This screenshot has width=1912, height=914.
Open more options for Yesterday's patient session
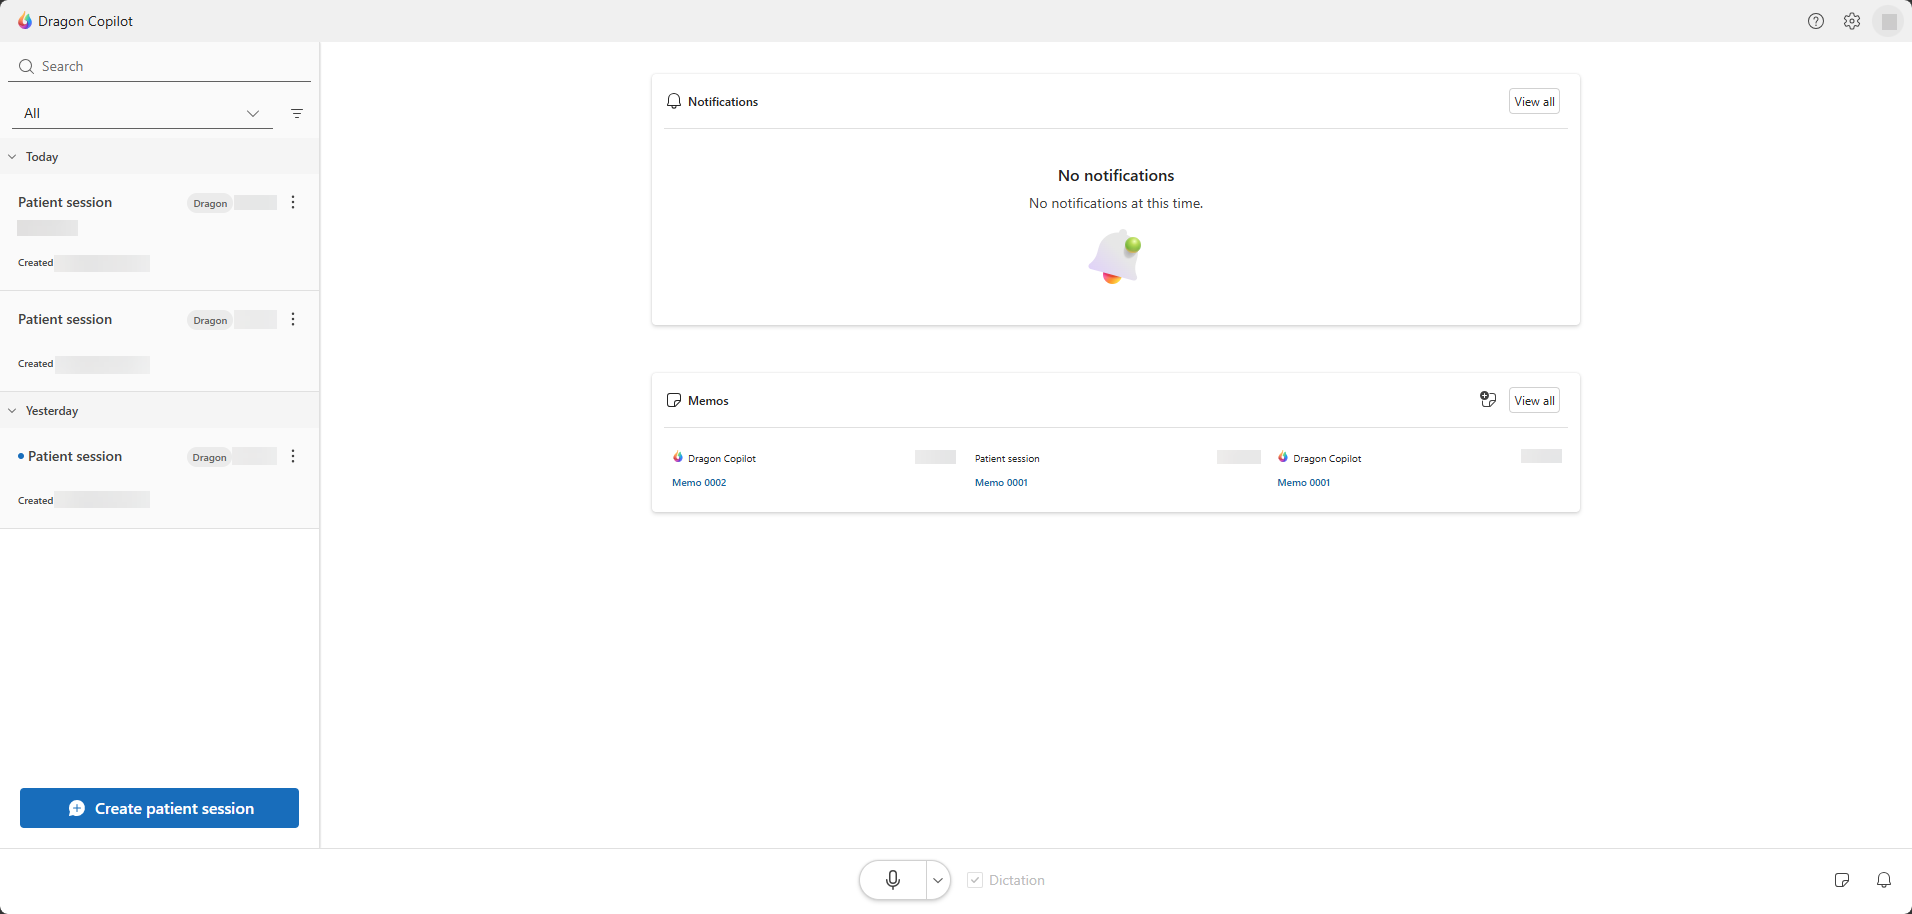(293, 456)
